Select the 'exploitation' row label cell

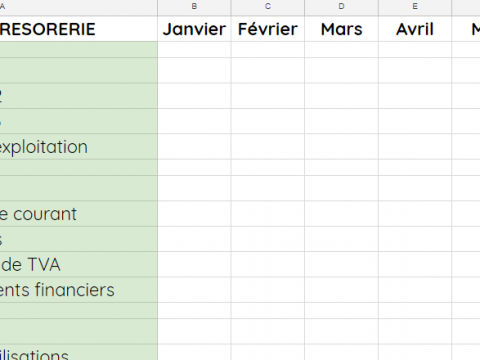(x=79, y=147)
